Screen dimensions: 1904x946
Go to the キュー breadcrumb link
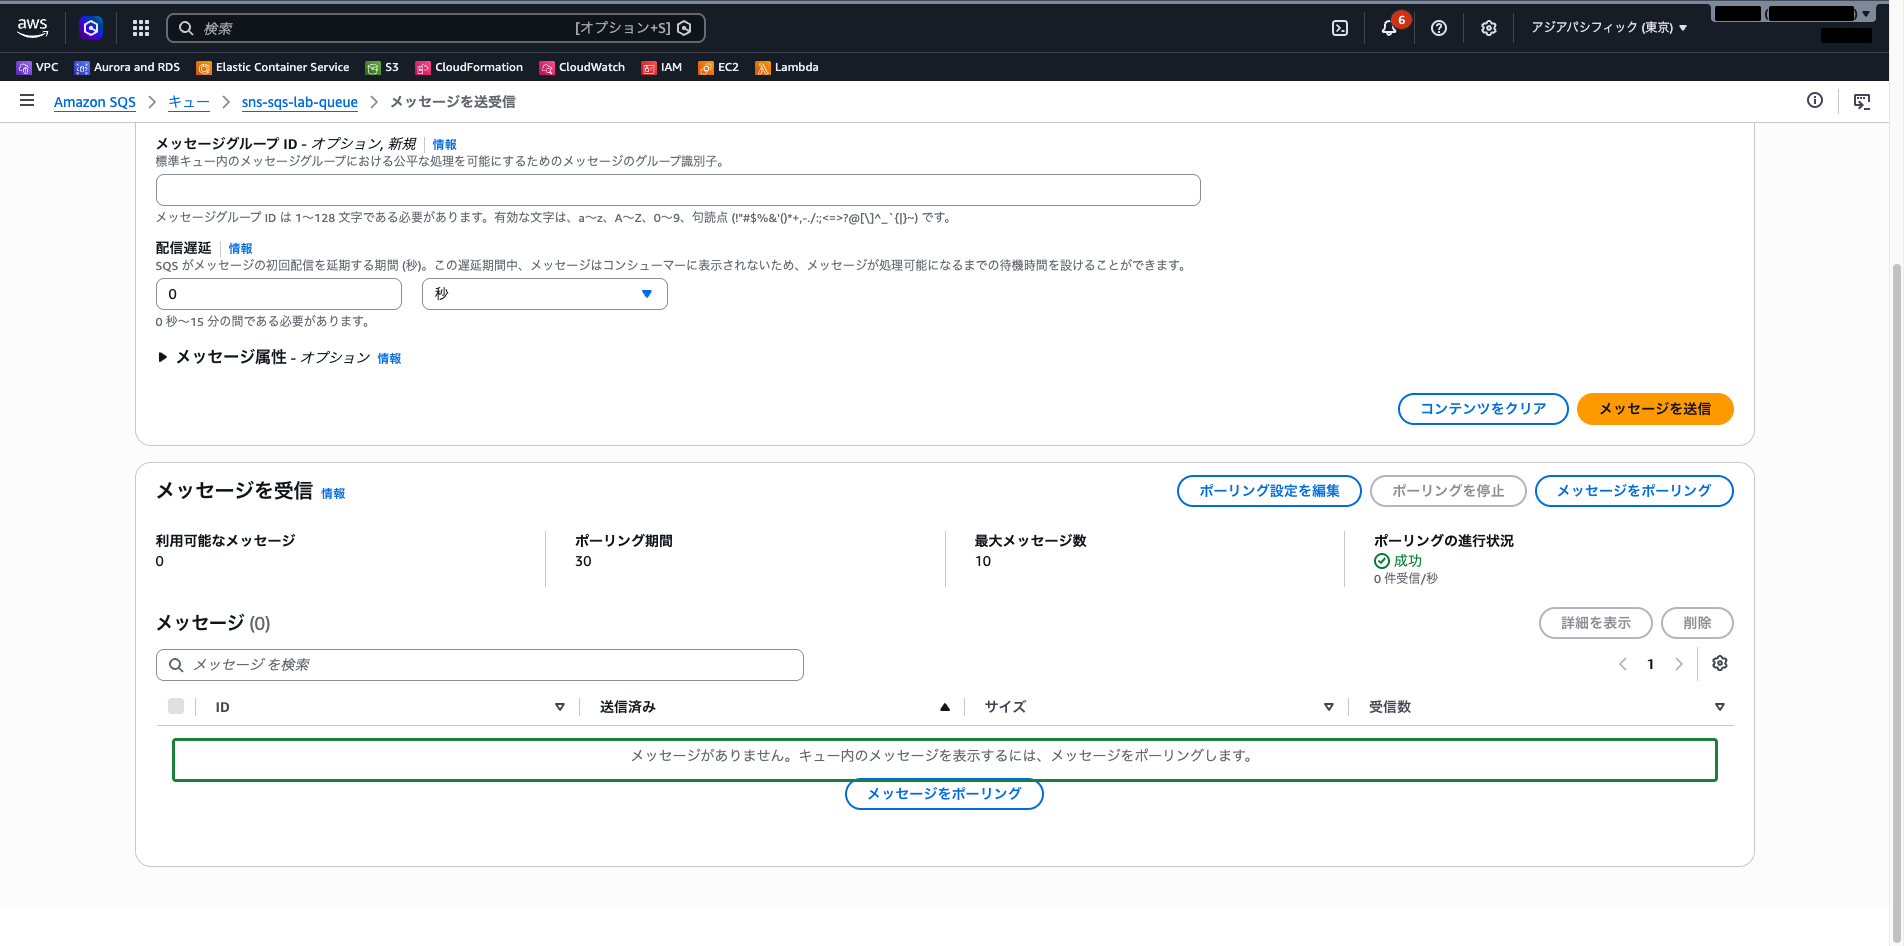click(x=189, y=102)
